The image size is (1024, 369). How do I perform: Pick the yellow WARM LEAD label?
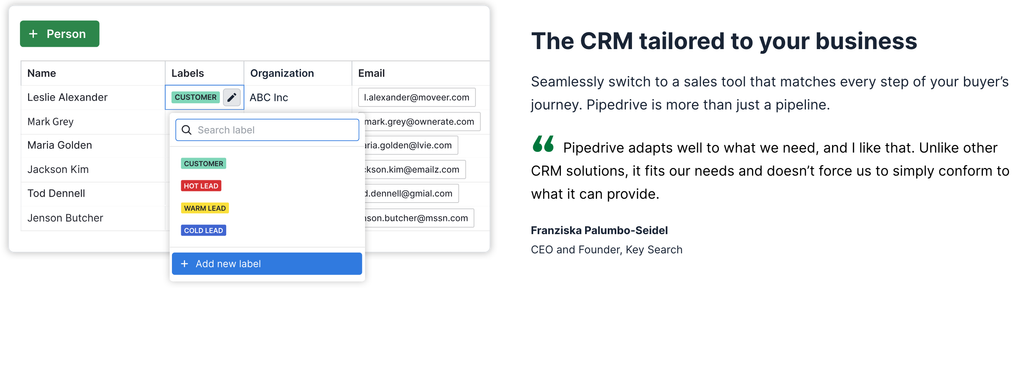[205, 208]
